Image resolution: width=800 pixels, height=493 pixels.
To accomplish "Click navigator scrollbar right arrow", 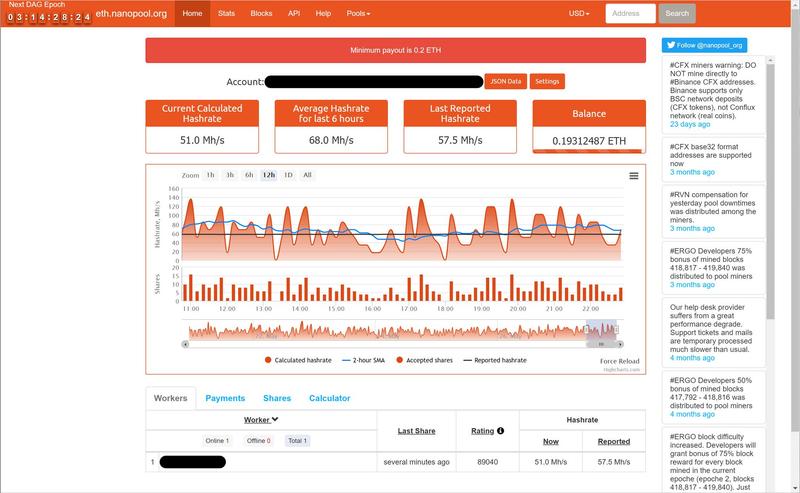I will click(x=620, y=344).
